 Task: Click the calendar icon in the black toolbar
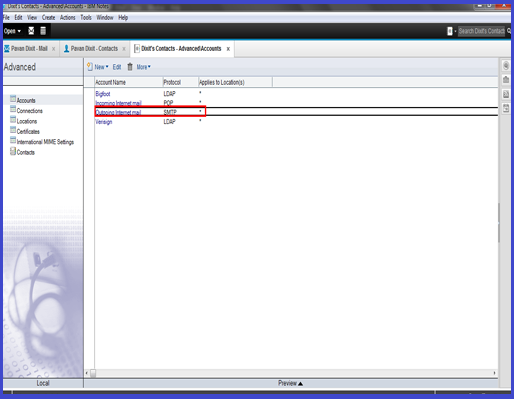point(43,31)
